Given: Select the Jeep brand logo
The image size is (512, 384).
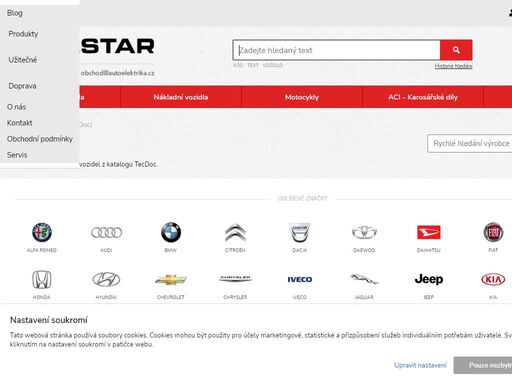Looking at the screenshot, I should [429, 279].
